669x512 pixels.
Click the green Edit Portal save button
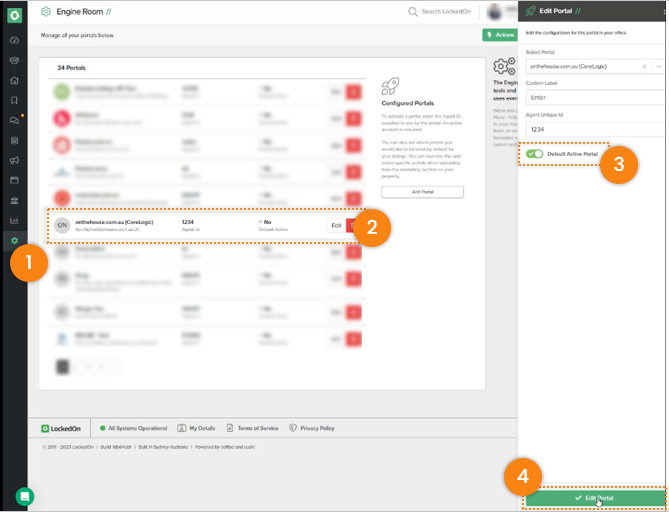pos(594,497)
